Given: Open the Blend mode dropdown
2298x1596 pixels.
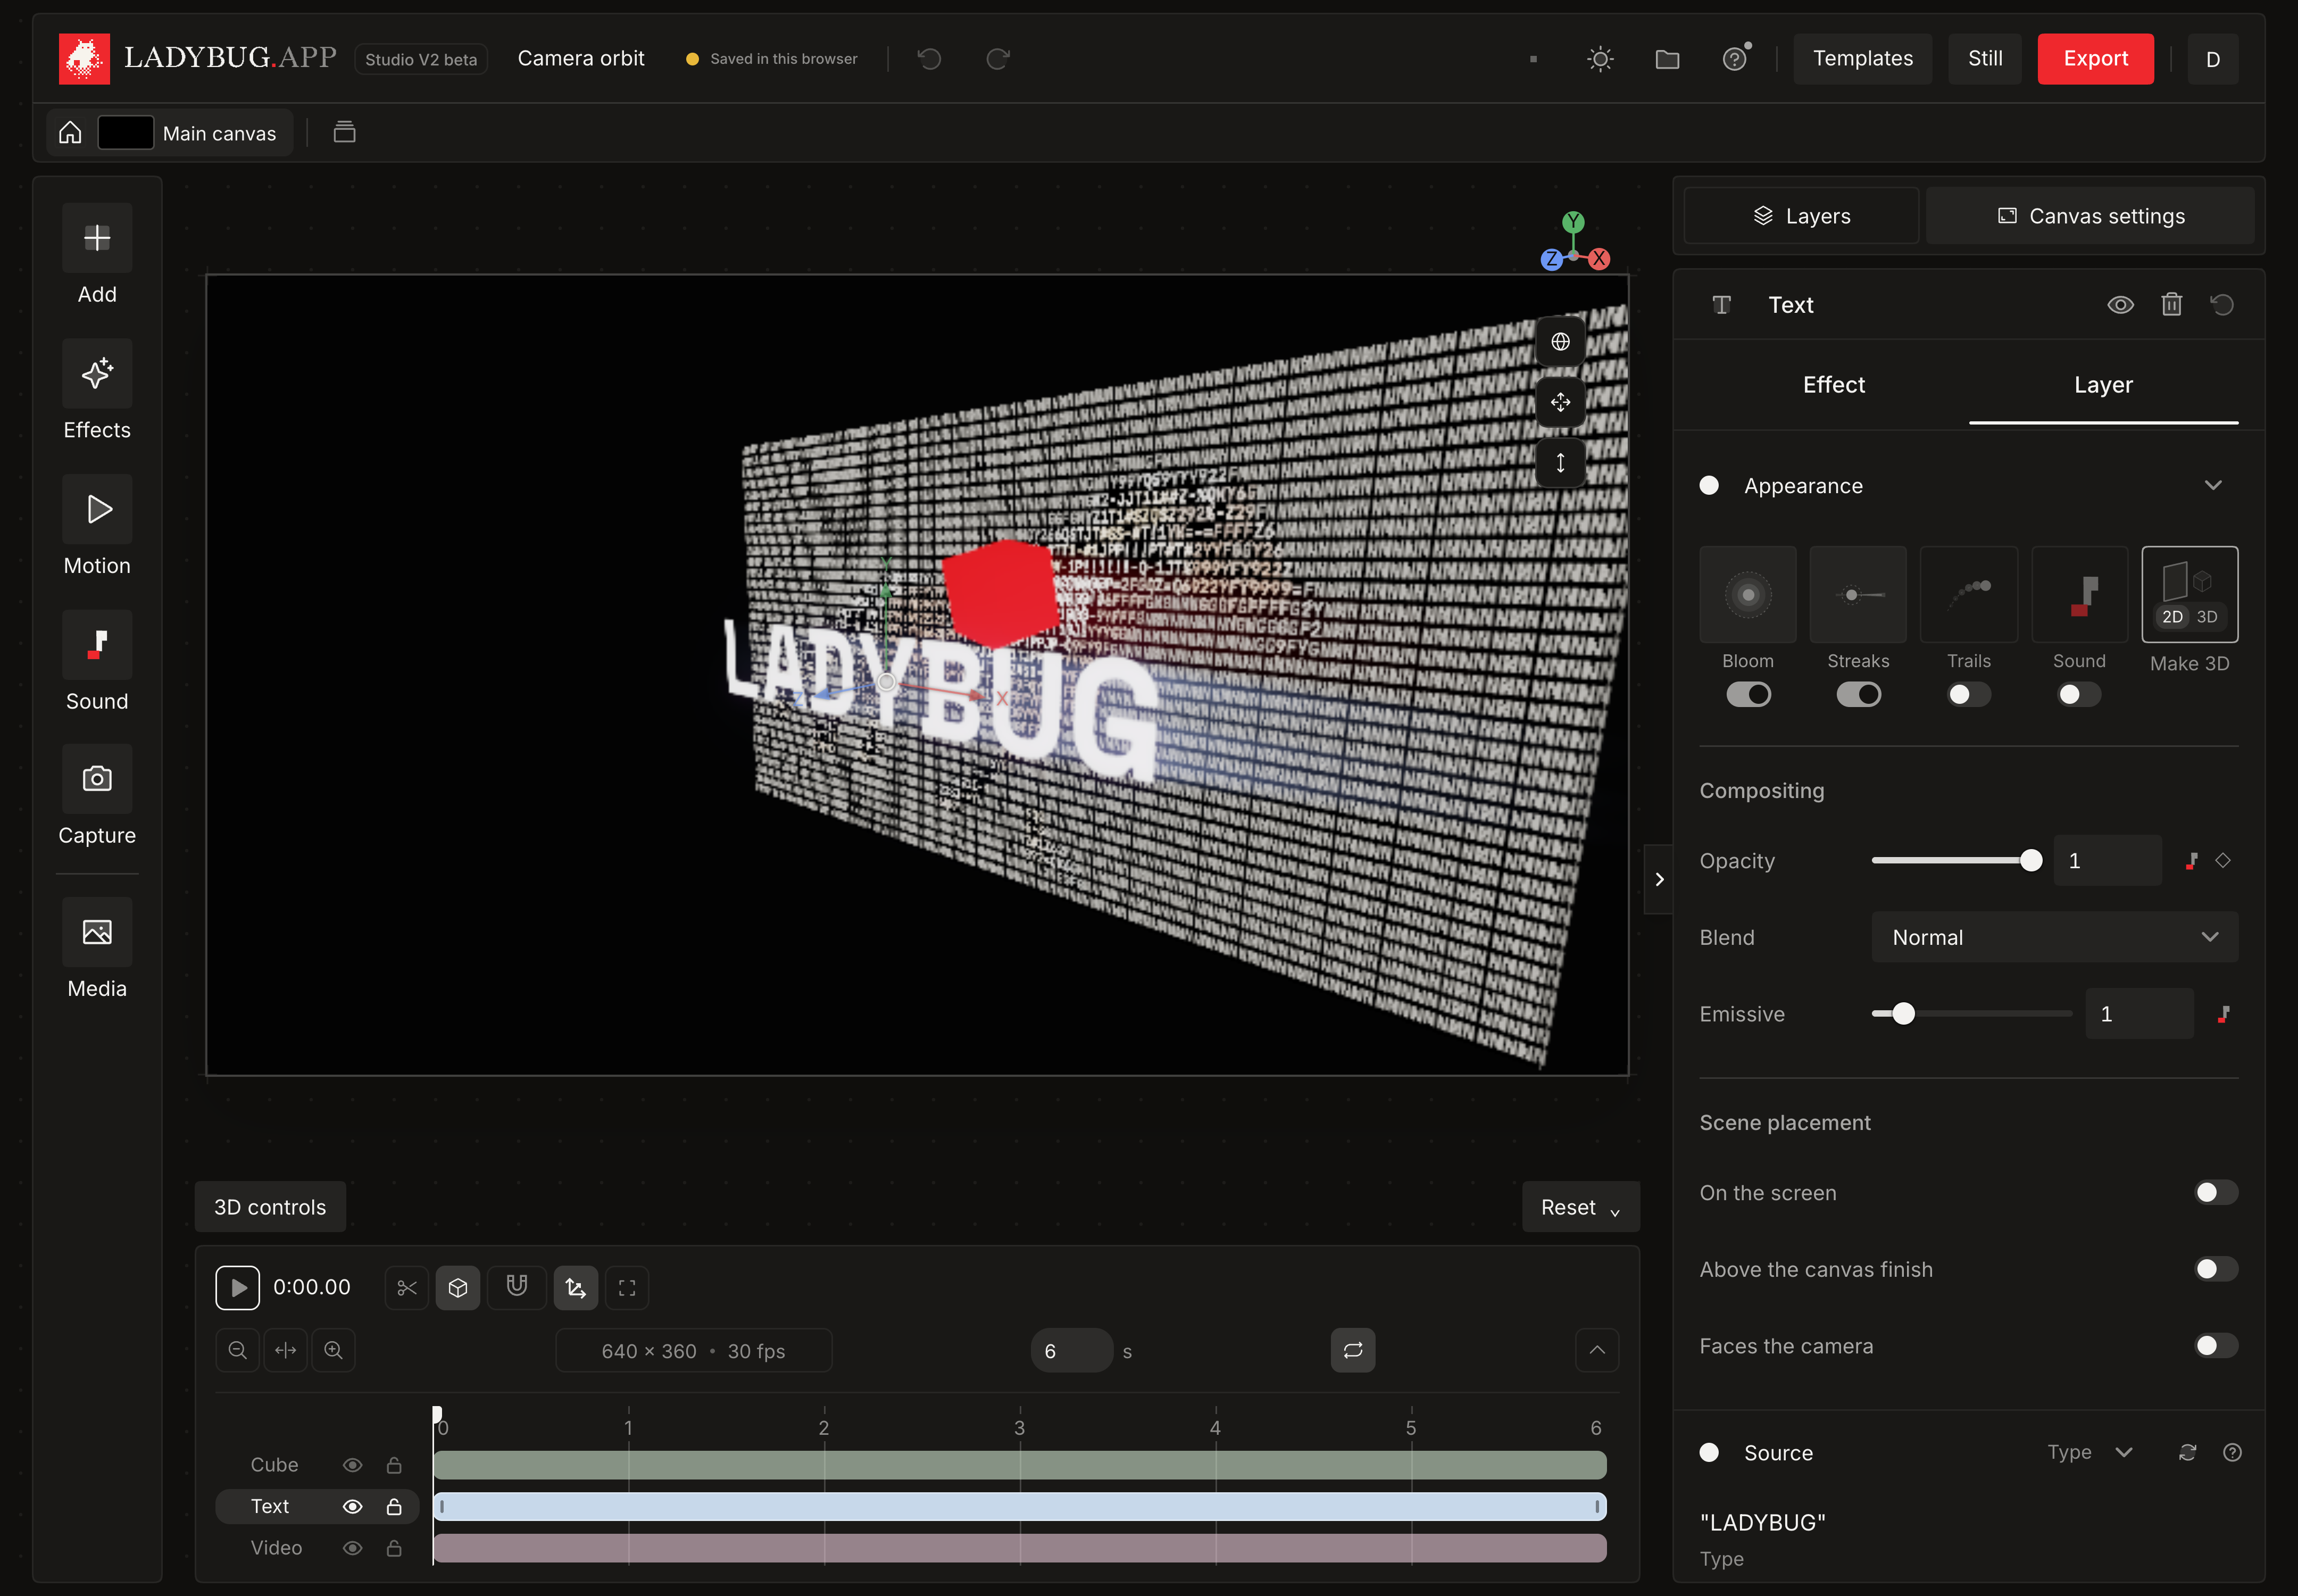Looking at the screenshot, I should coord(2054,937).
